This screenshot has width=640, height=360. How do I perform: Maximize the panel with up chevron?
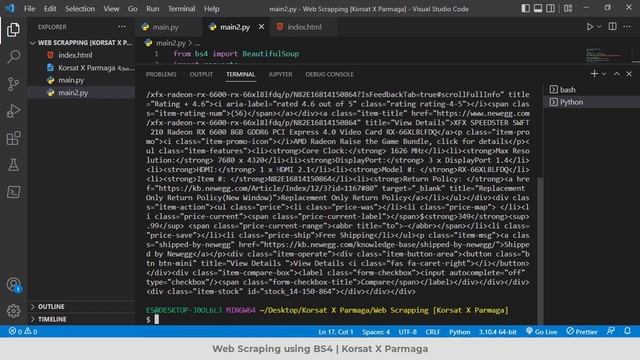[616, 74]
